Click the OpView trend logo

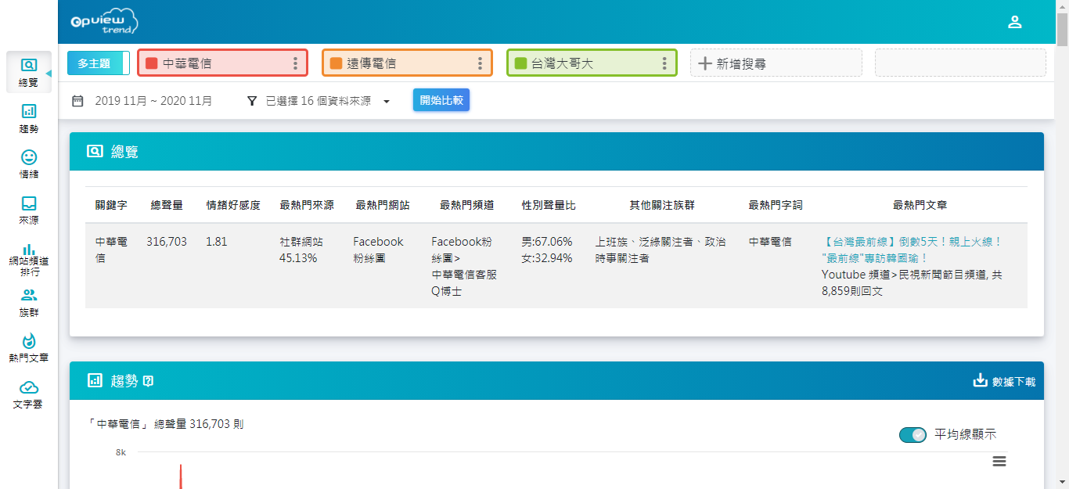tap(104, 22)
